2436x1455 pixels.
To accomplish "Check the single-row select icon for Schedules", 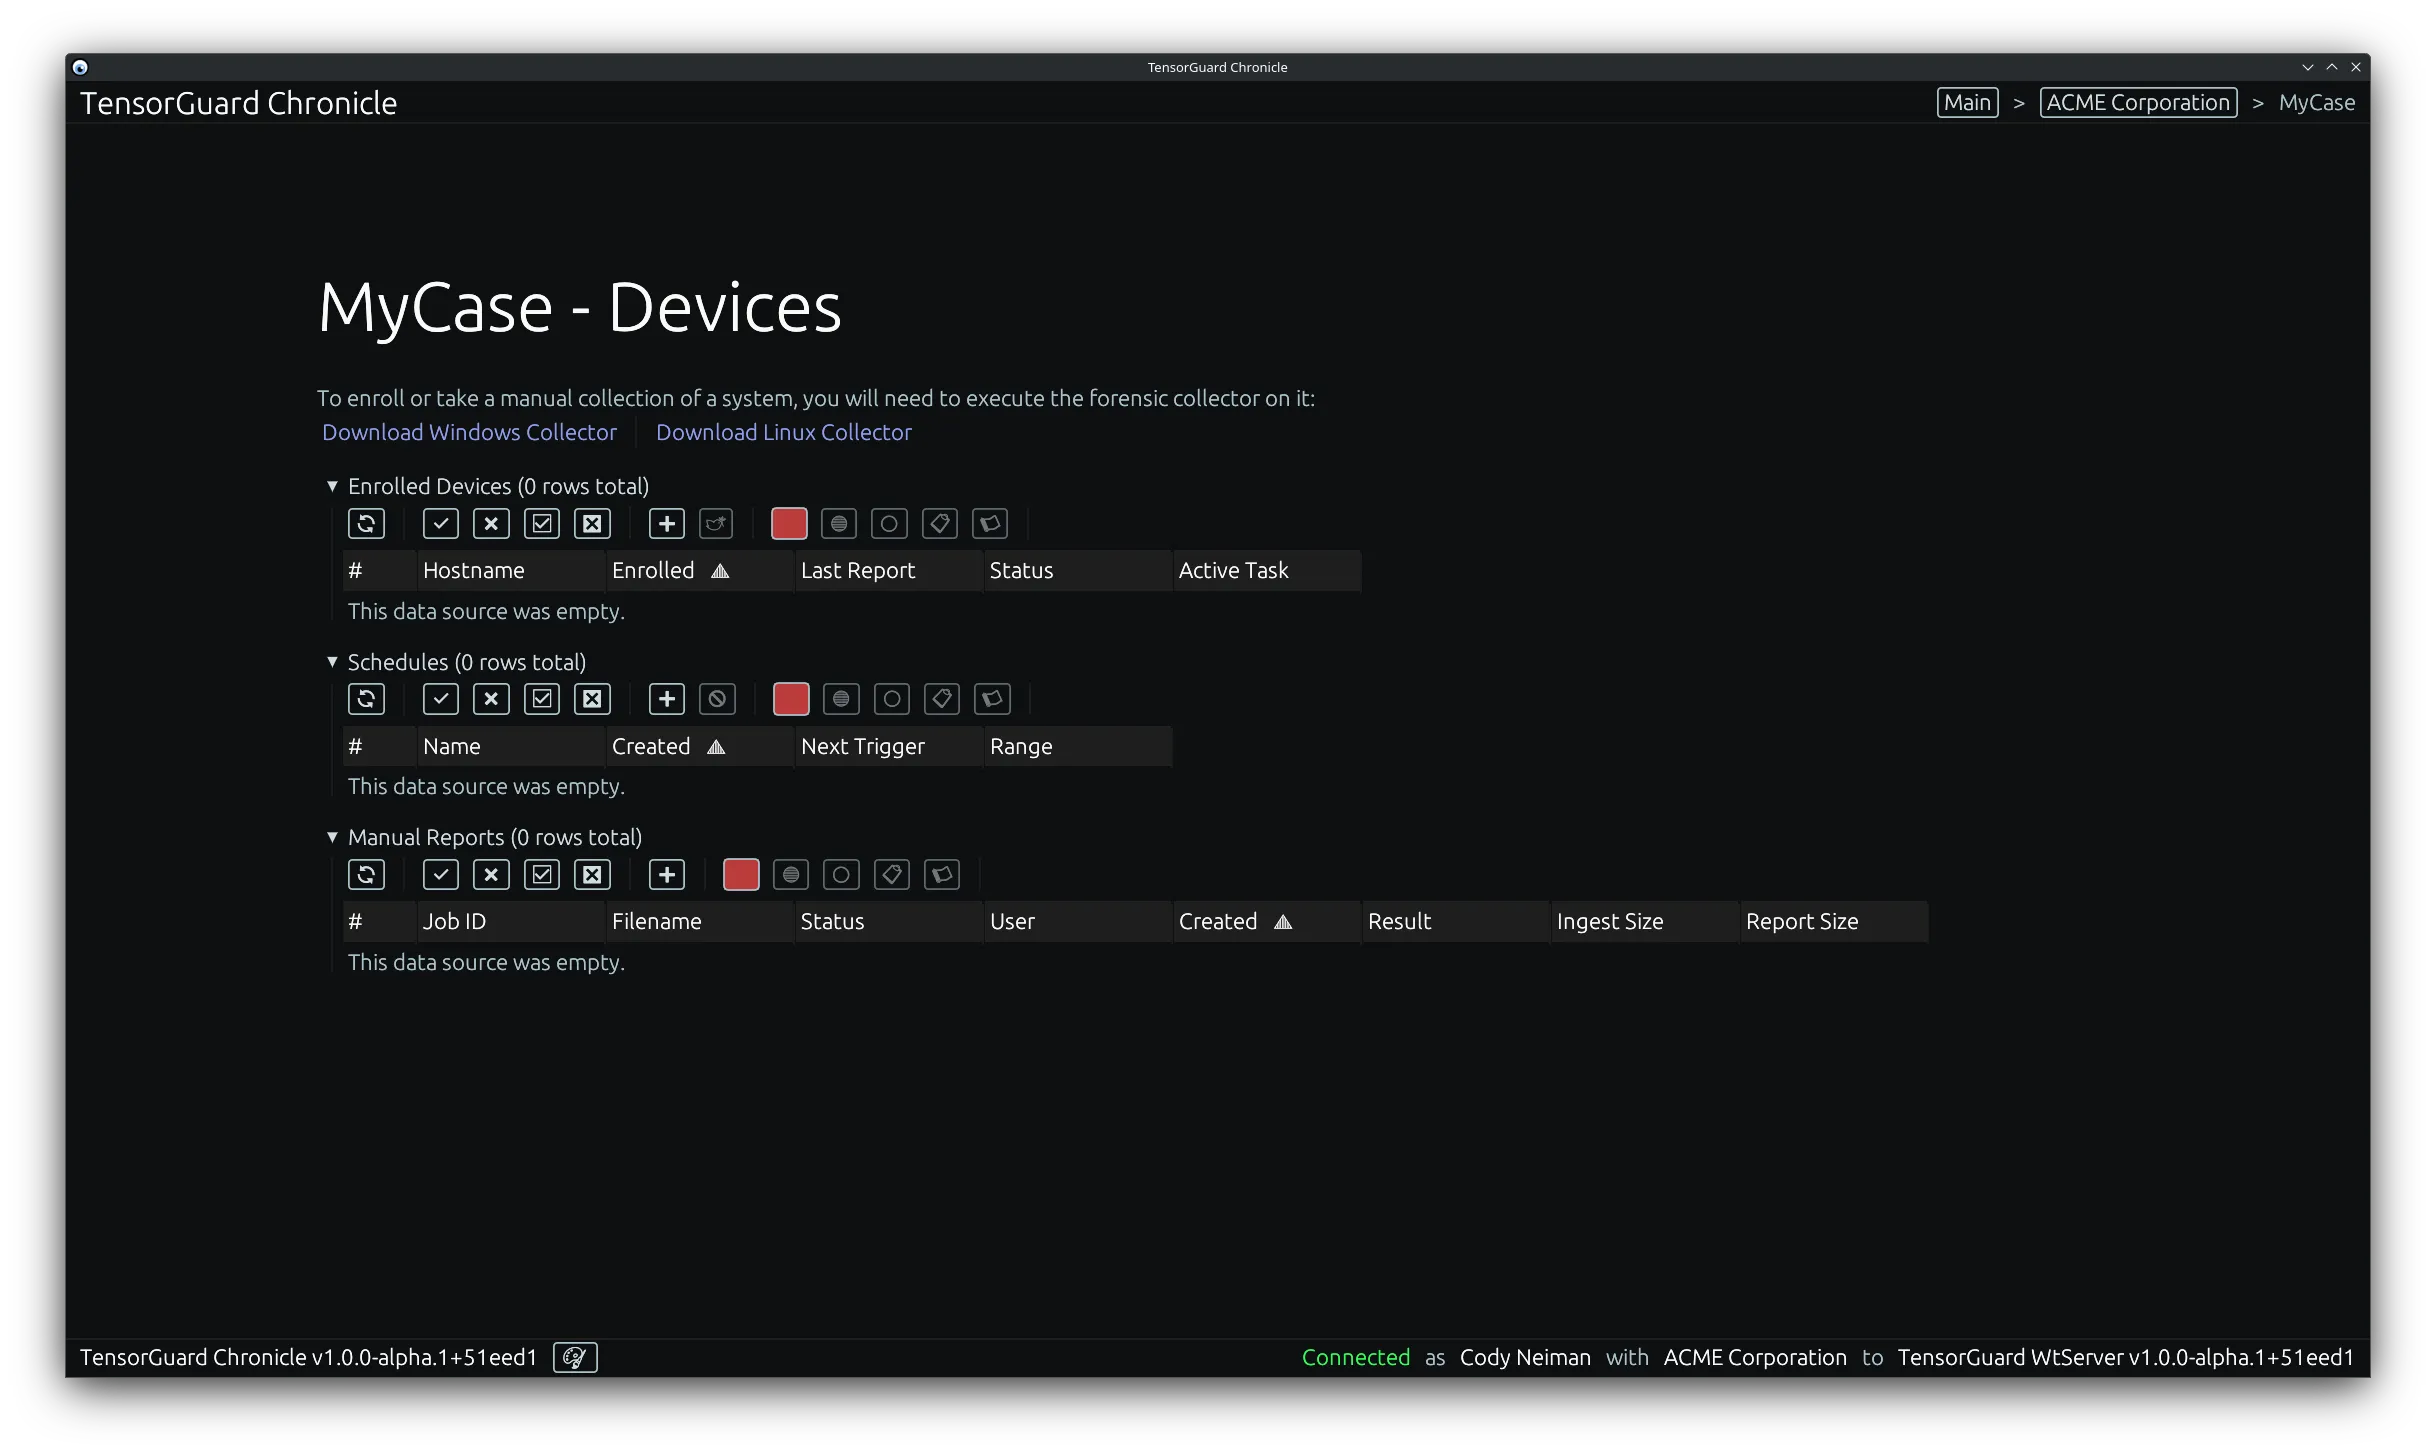I will click(440, 699).
